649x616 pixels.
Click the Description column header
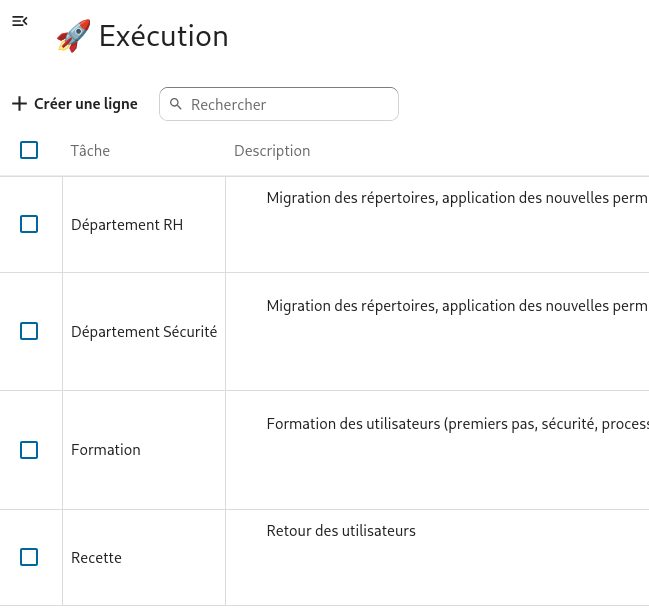point(272,151)
